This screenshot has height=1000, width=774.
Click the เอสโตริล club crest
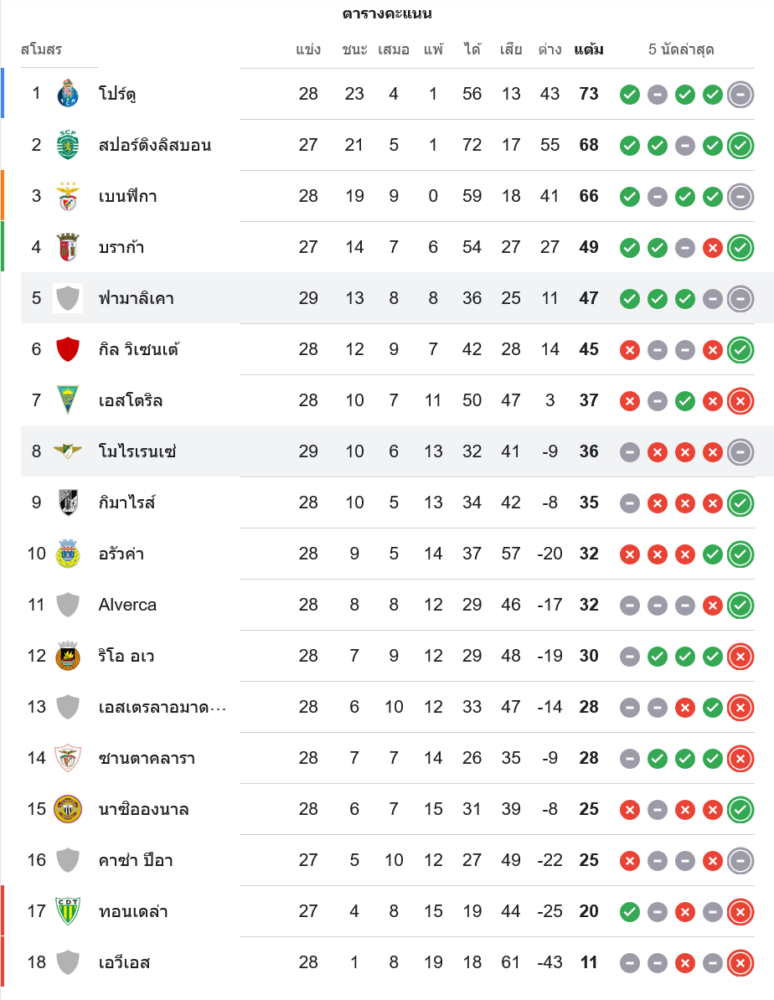(x=68, y=400)
